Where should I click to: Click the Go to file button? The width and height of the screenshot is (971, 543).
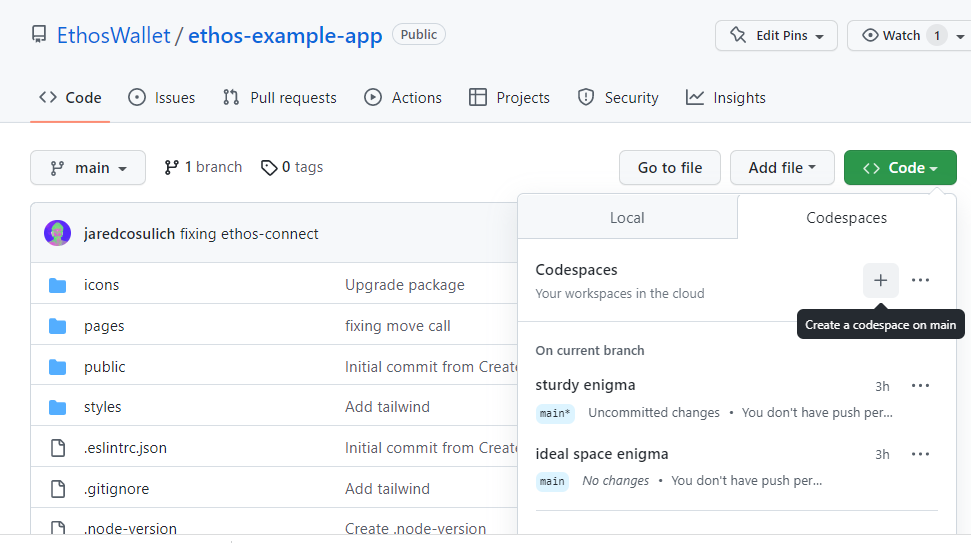pyautogui.click(x=669, y=168)
